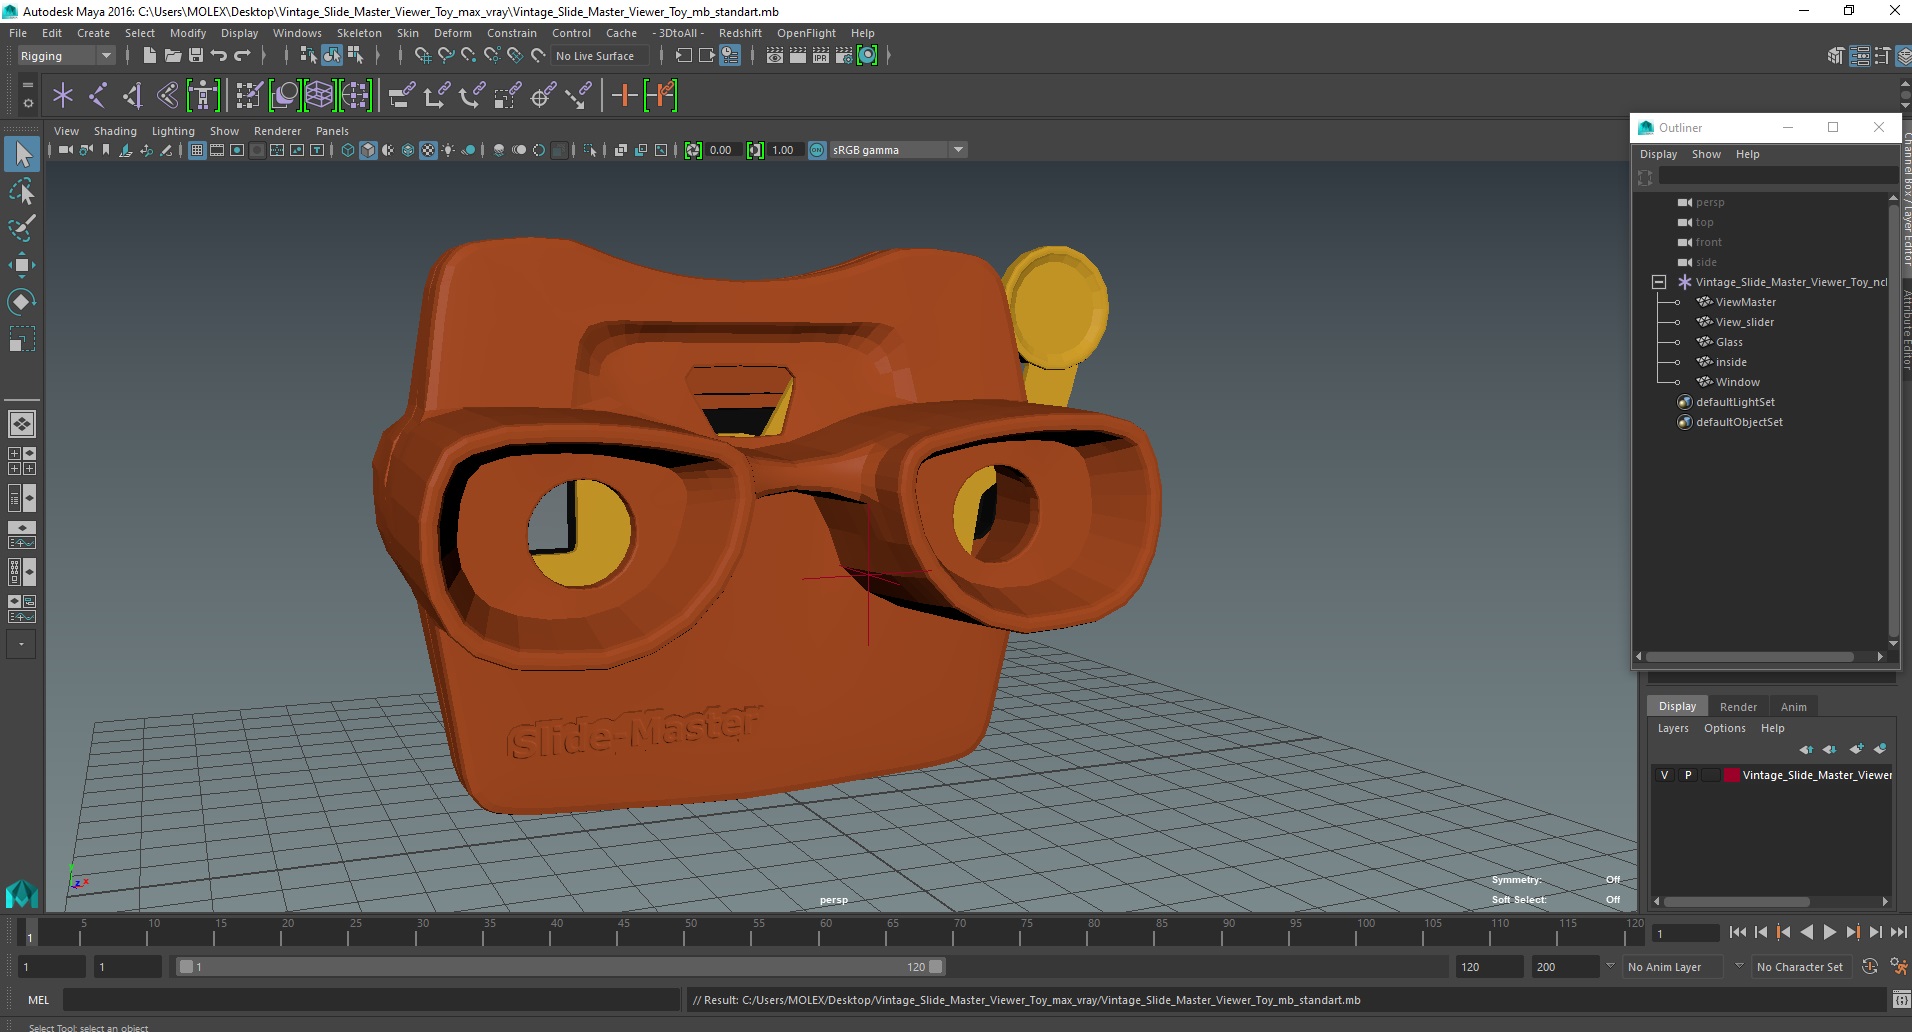1912x1032 pixels.
Task: Open Outliner Show menu
Action: [x=1706, y=154]
